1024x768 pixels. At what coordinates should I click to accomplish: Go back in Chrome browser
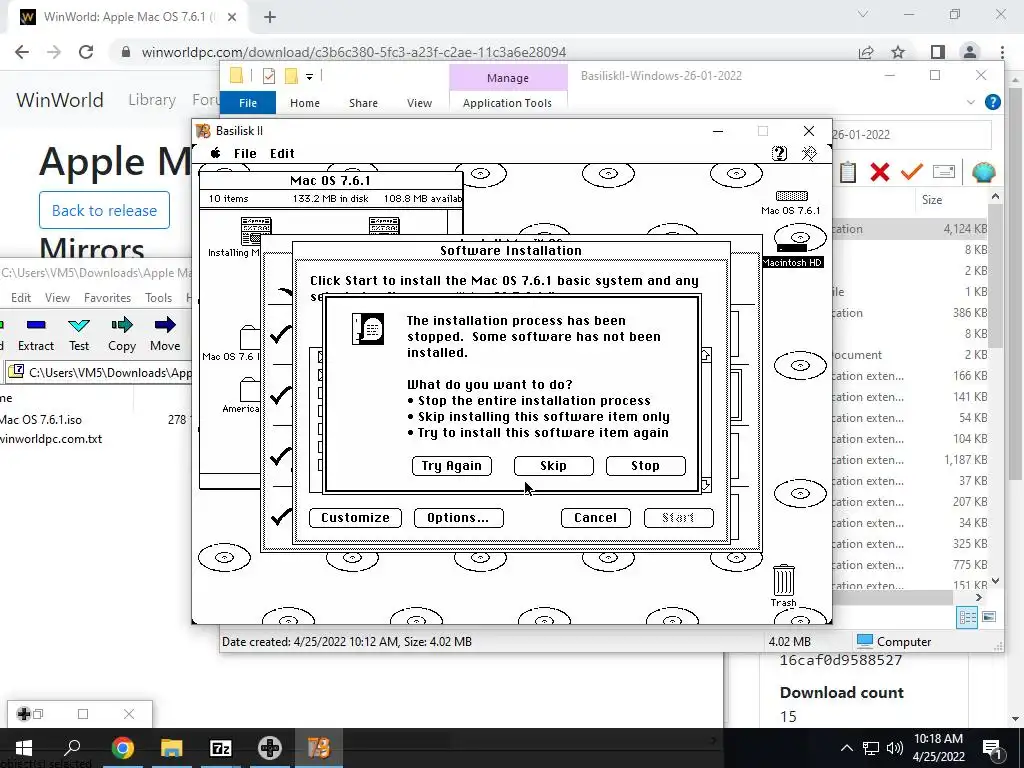coord(22,52)
